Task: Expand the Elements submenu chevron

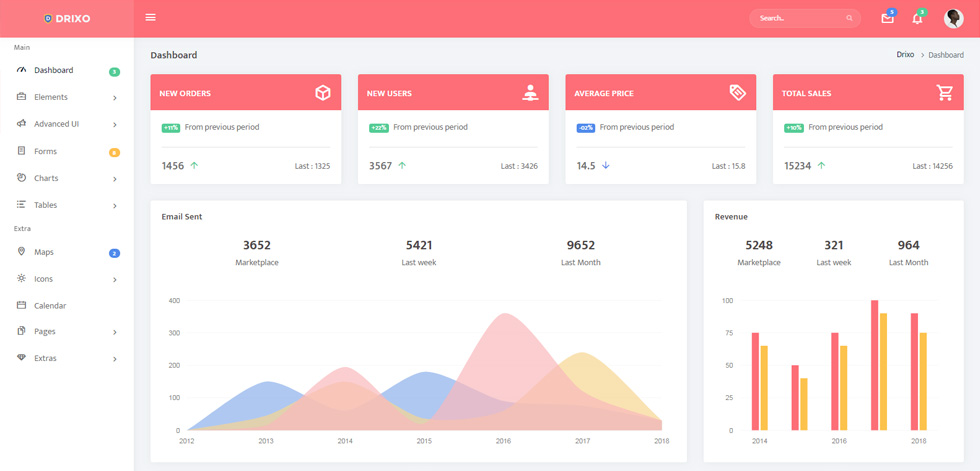Action: [114, 98]
